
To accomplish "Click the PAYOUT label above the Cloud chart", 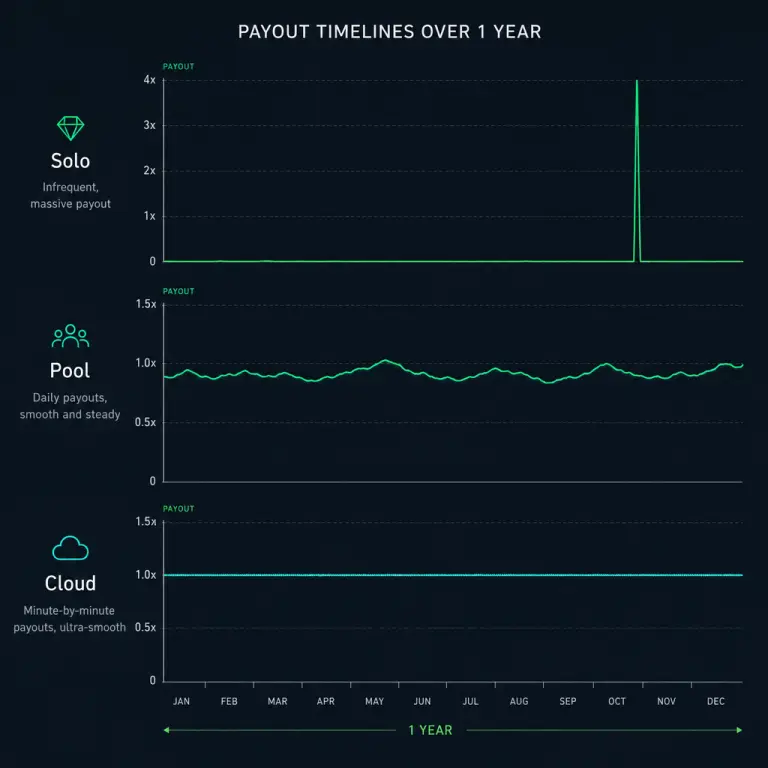I will pos(178,509).
